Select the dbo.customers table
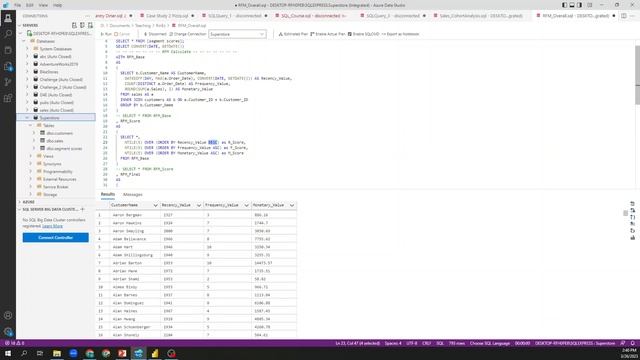The height and width of the screenshot is (360, 640). pyautogui.click(x=60, y=133)
